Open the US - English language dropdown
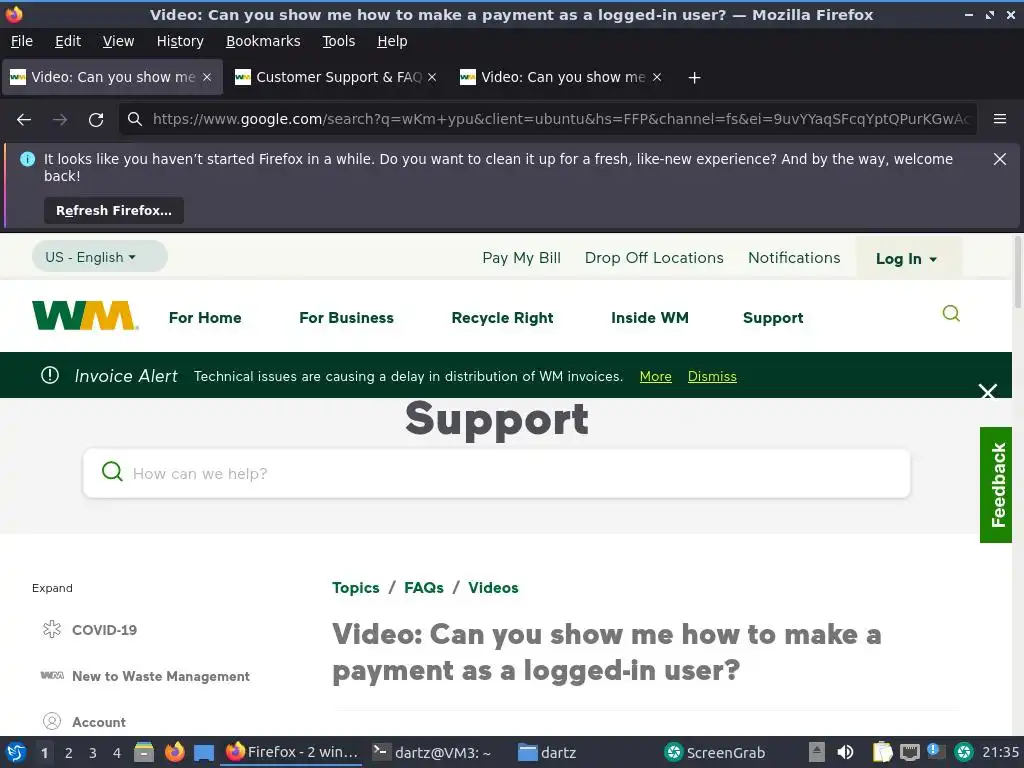 [x=99, y=257]
